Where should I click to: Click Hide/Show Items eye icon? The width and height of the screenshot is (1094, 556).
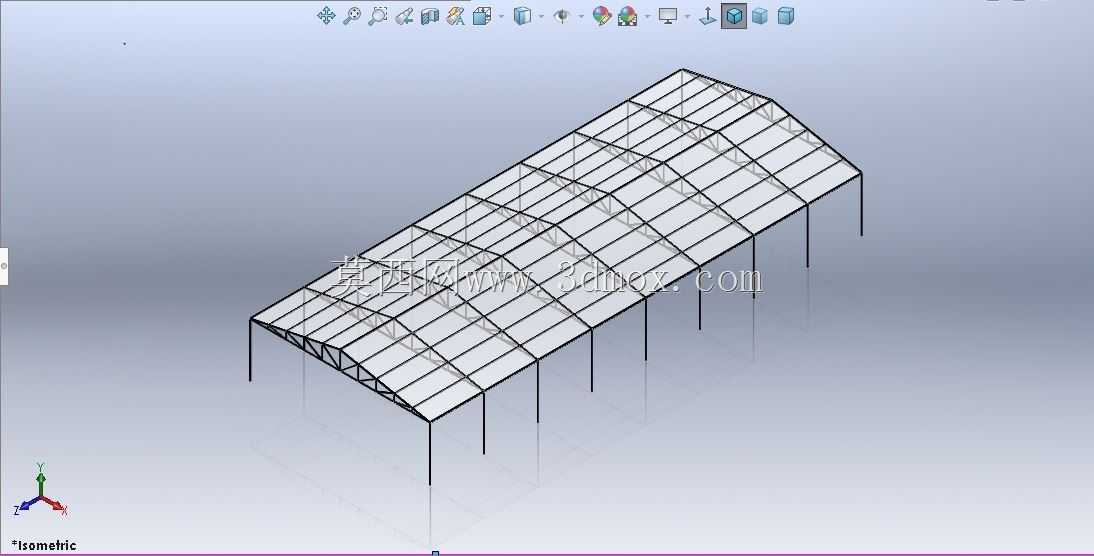click(562, 15)
